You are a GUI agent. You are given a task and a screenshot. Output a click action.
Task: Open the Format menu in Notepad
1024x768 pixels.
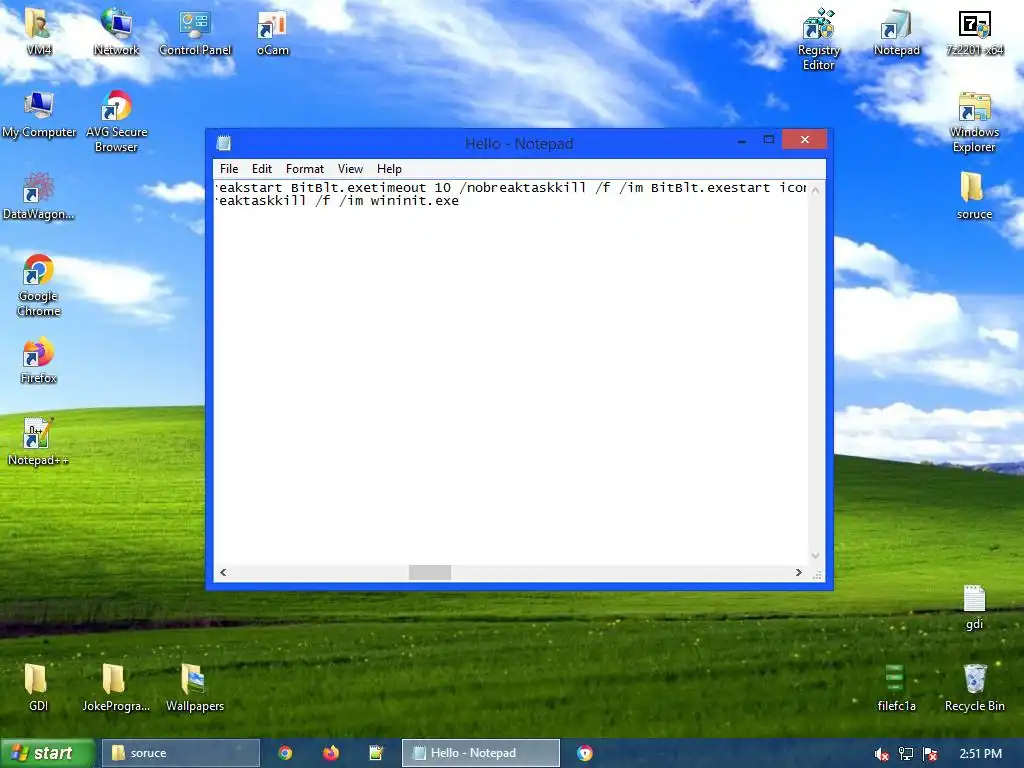[x=305, y=168]
